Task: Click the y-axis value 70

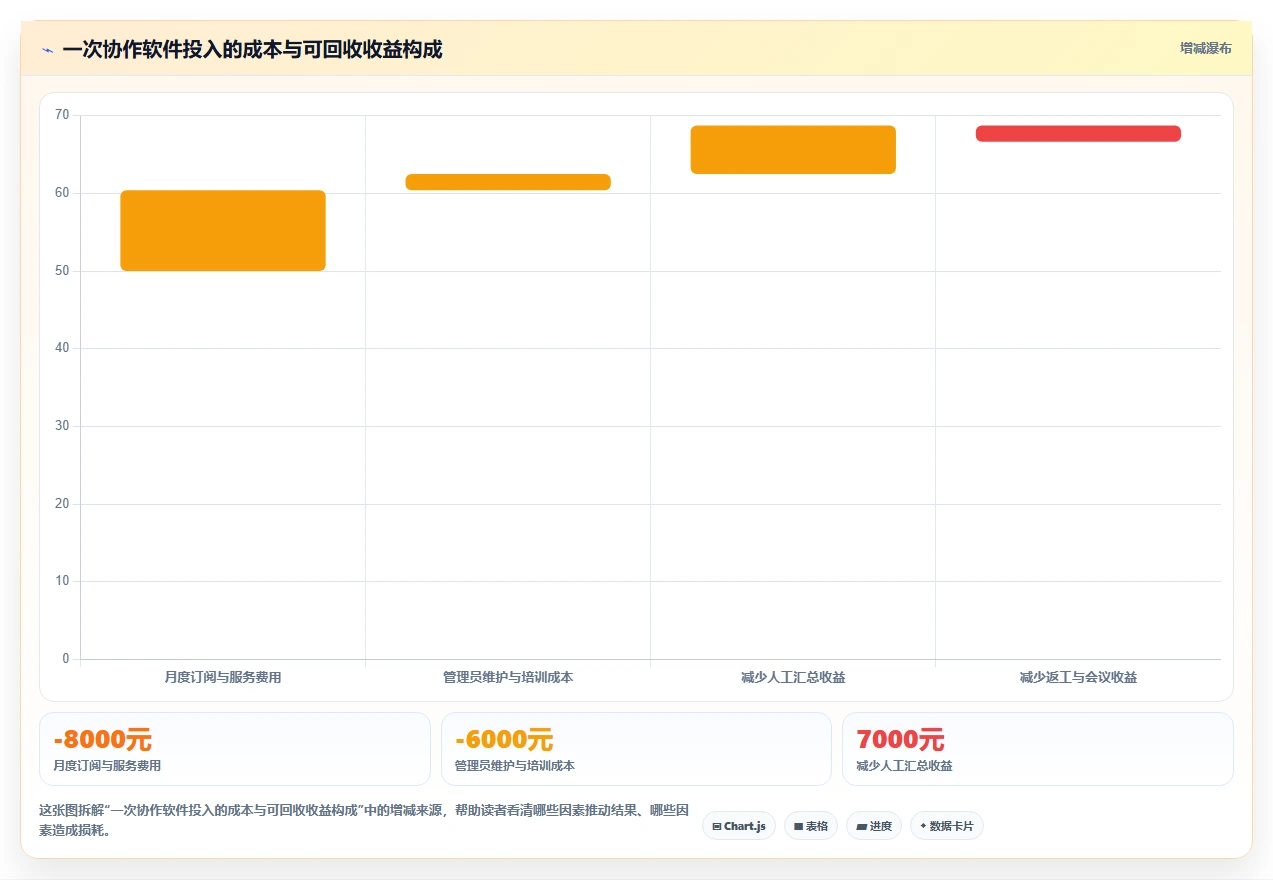Action: pyautogui.click(x=62, y=115)
